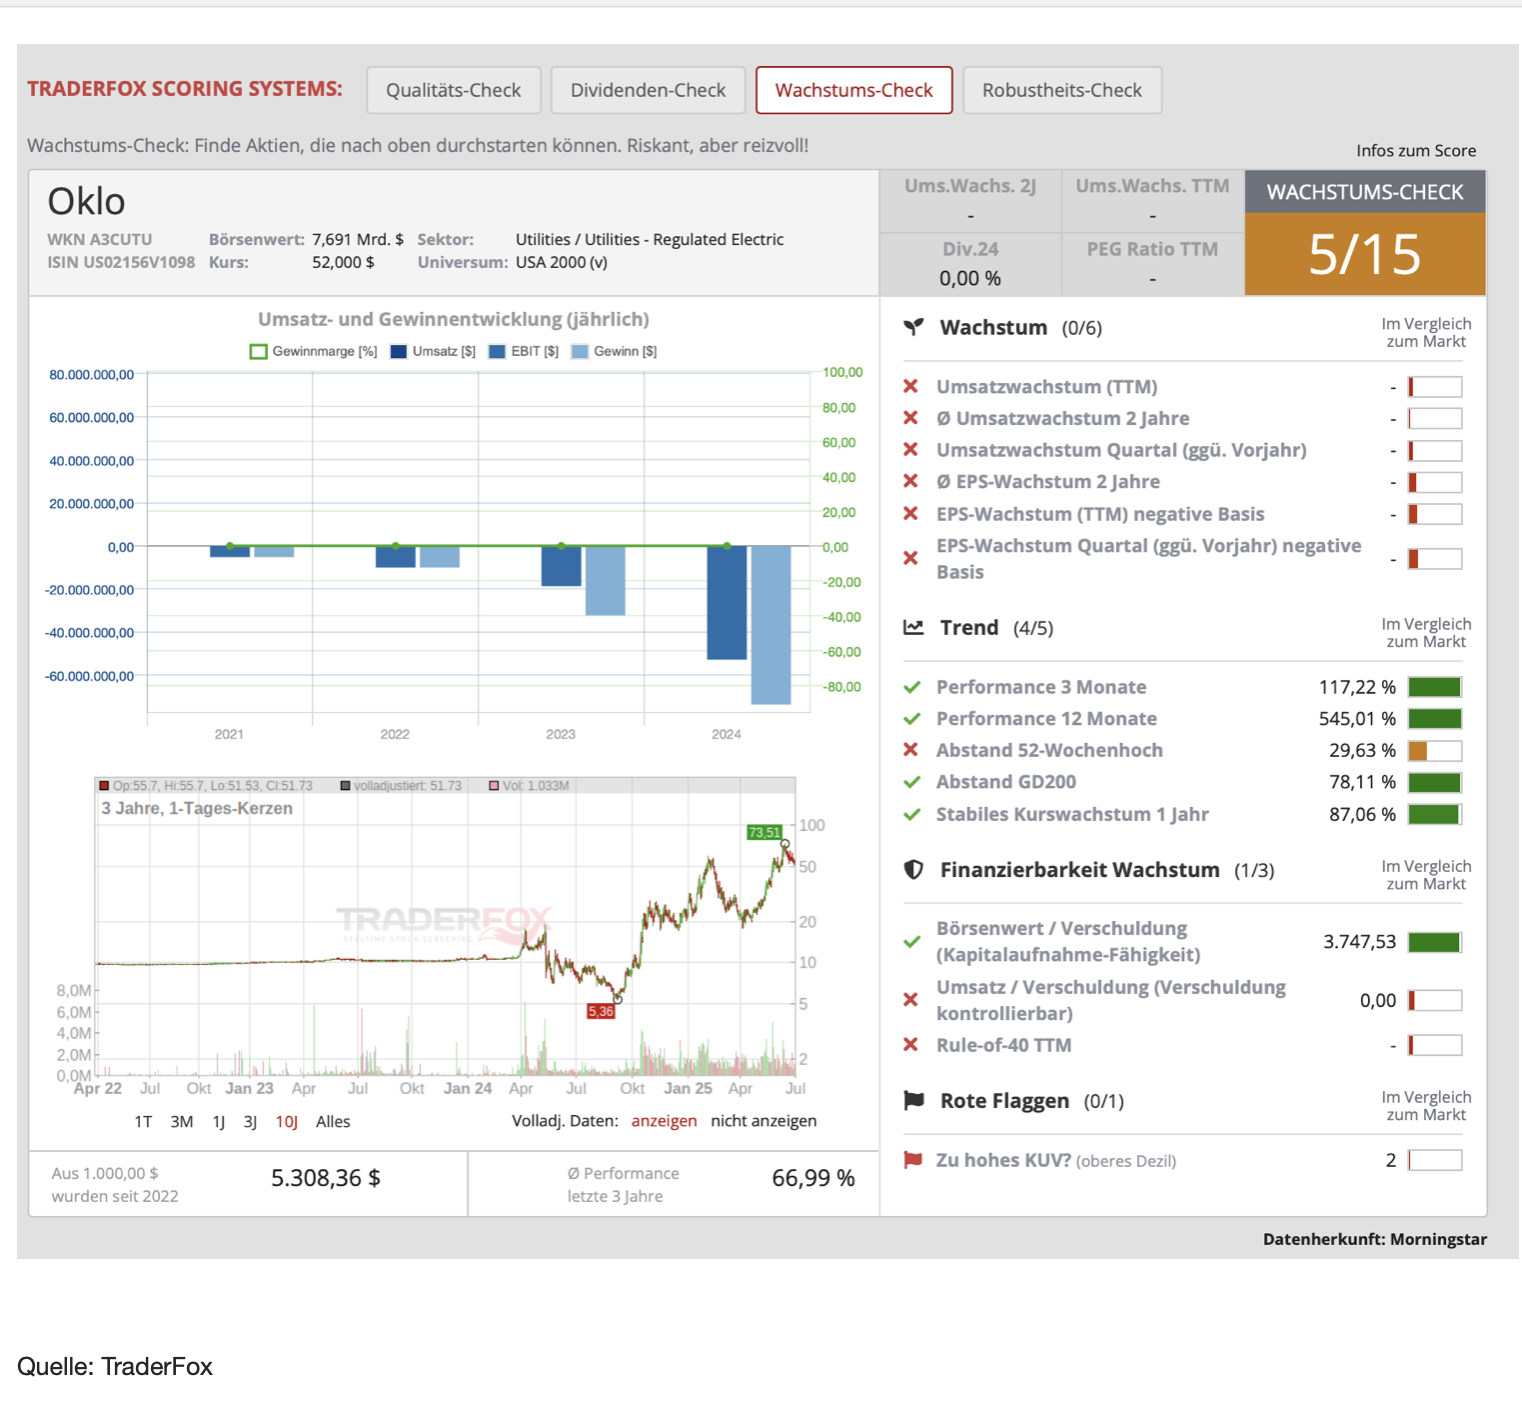Select 1J chart timeframe
Viewport: 1522px width, 1402px height.
[219, 1122]
